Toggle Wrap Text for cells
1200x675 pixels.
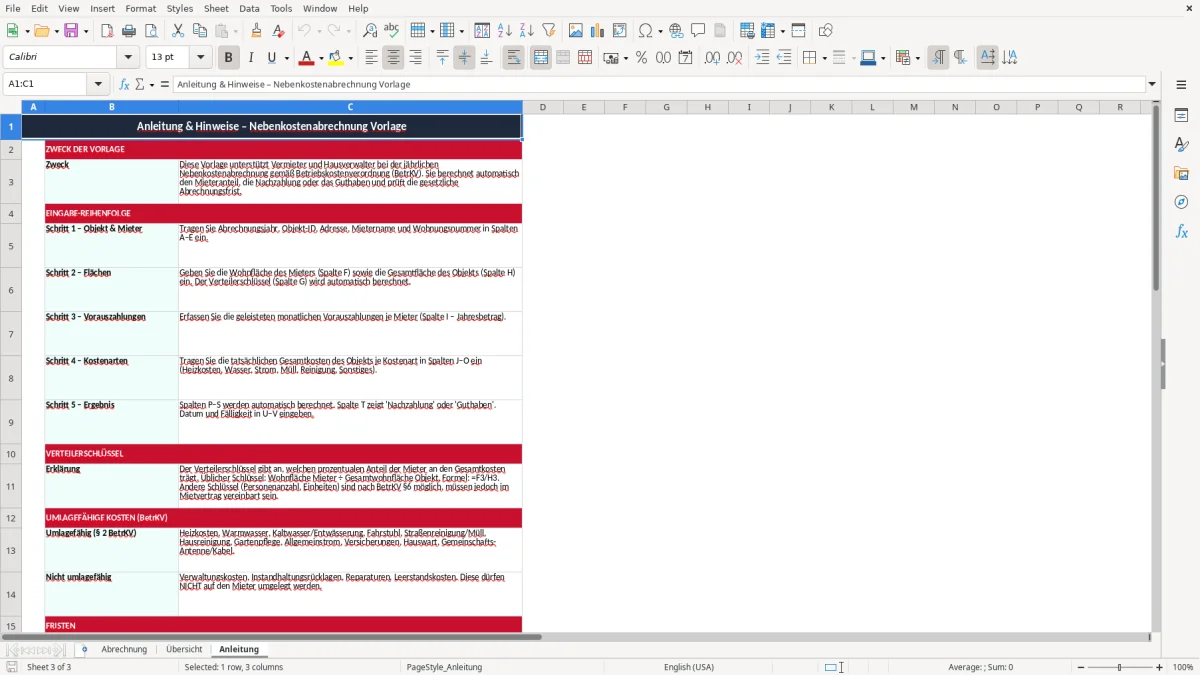pos(513,58)
